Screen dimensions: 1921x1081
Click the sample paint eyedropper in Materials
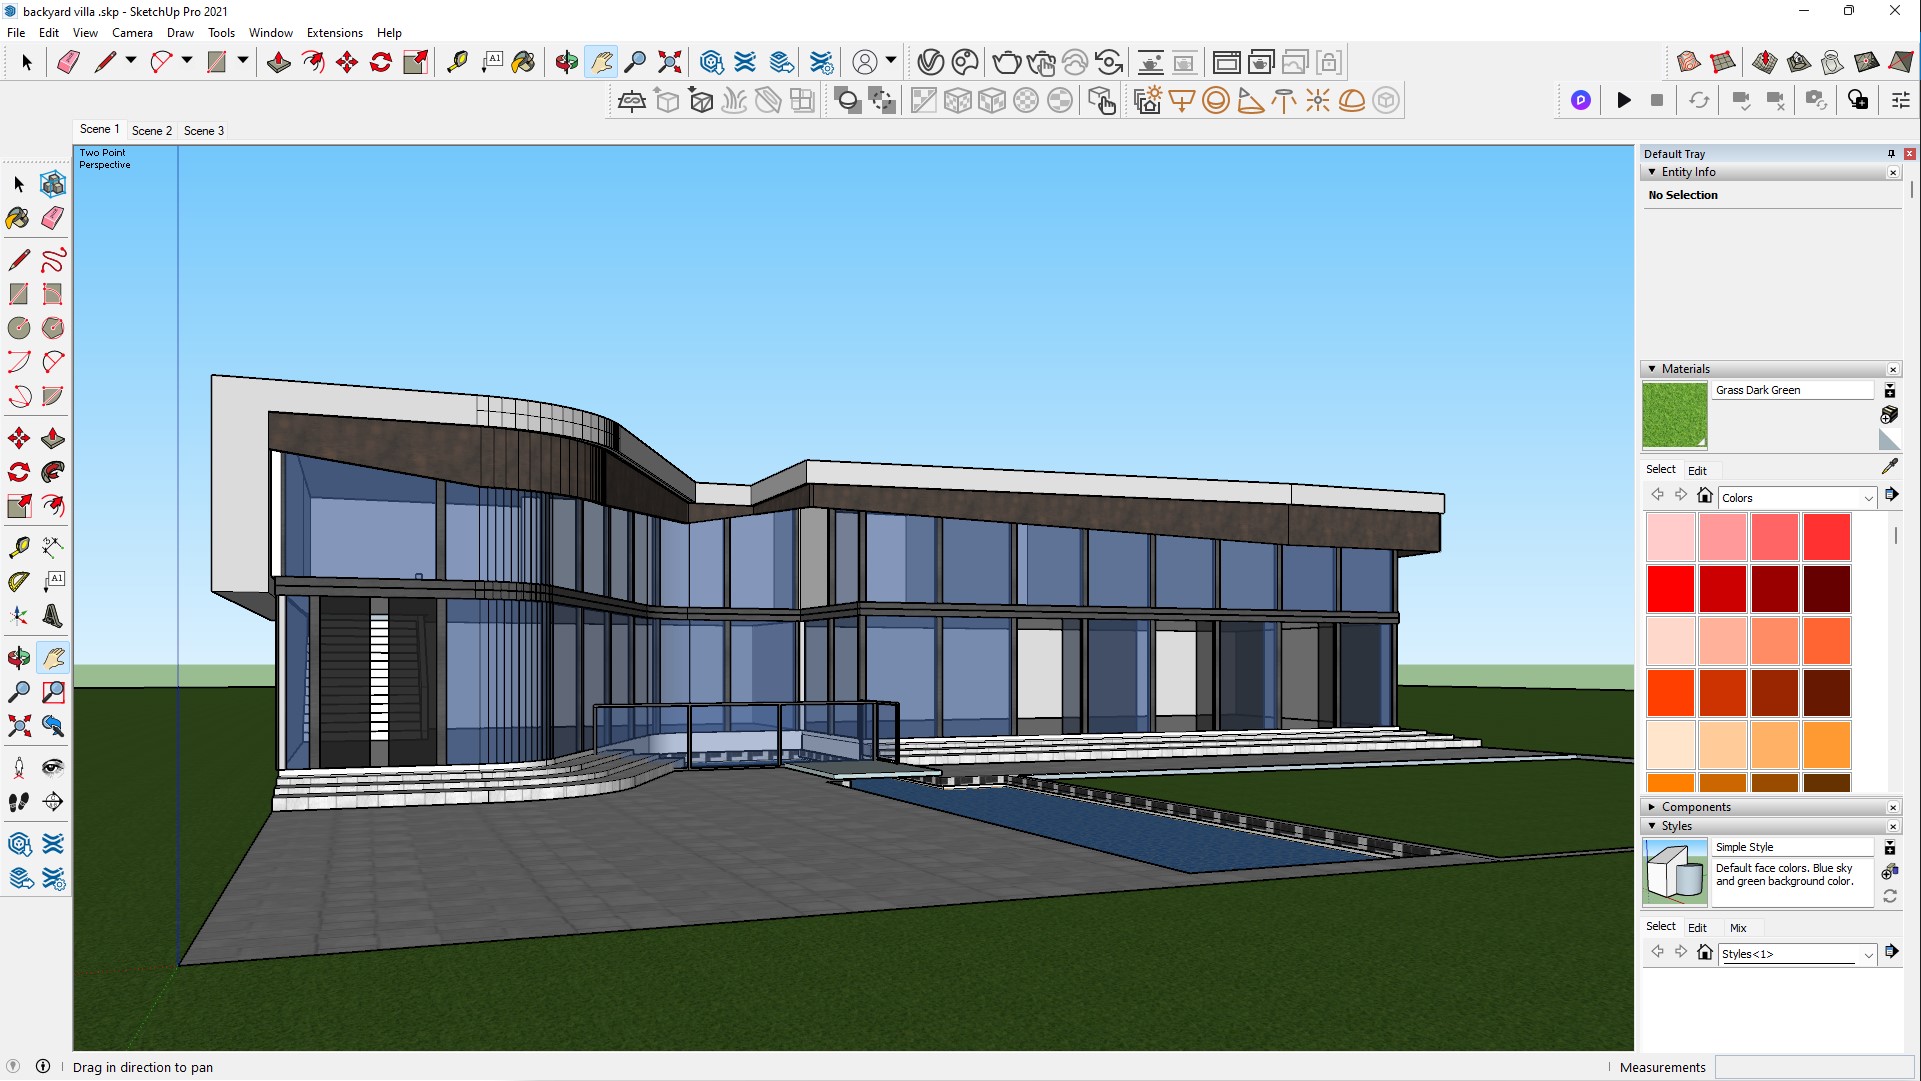[1890, 467]
